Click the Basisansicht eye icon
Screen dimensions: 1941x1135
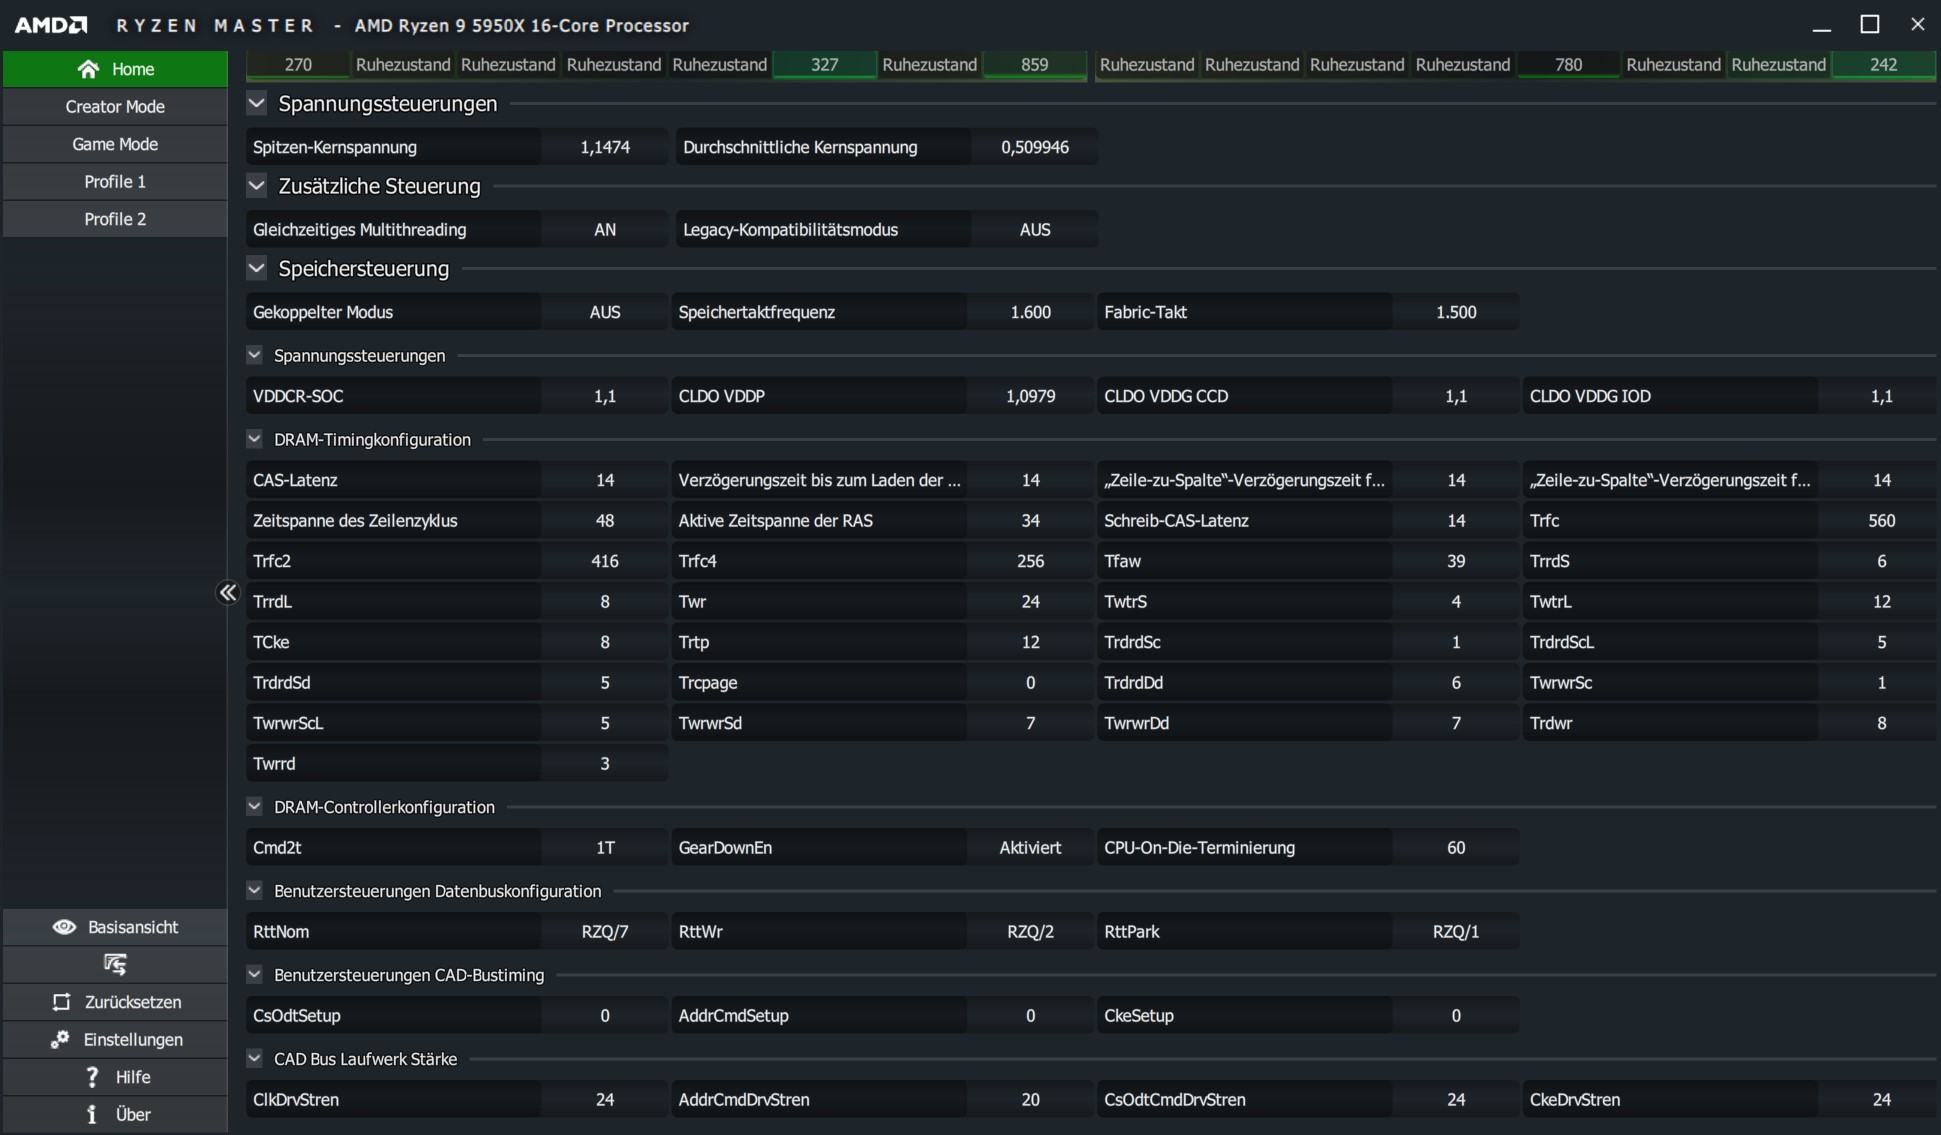tap(64, 927)
